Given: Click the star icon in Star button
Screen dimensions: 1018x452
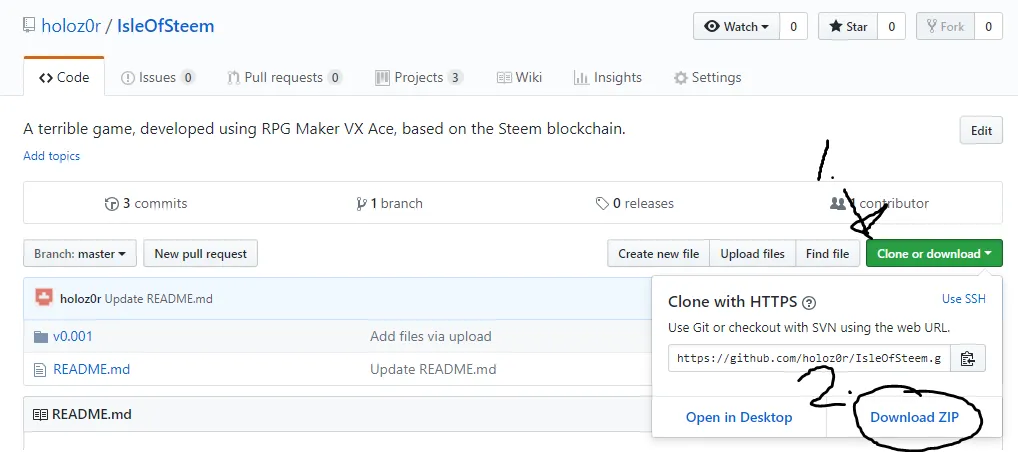Looking at the screenshot, I should point(836,27).
